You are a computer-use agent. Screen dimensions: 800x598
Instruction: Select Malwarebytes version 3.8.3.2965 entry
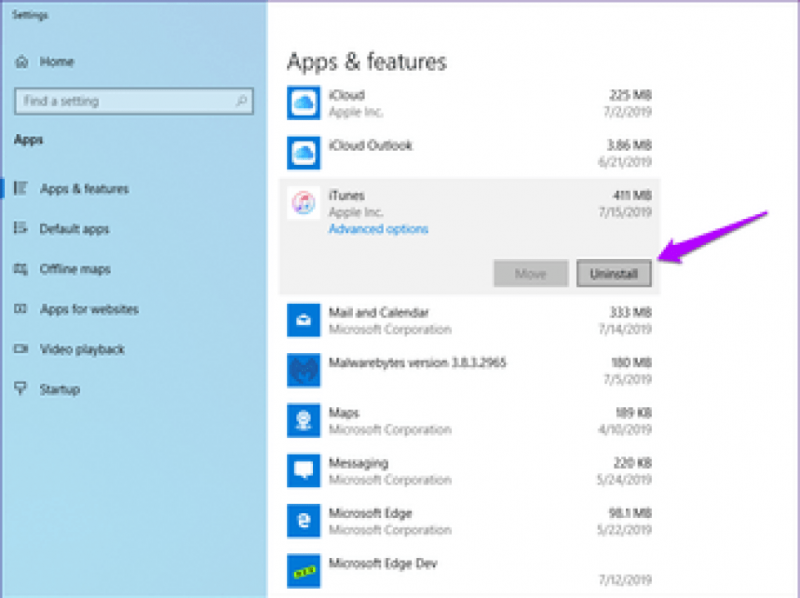(417, 363)
